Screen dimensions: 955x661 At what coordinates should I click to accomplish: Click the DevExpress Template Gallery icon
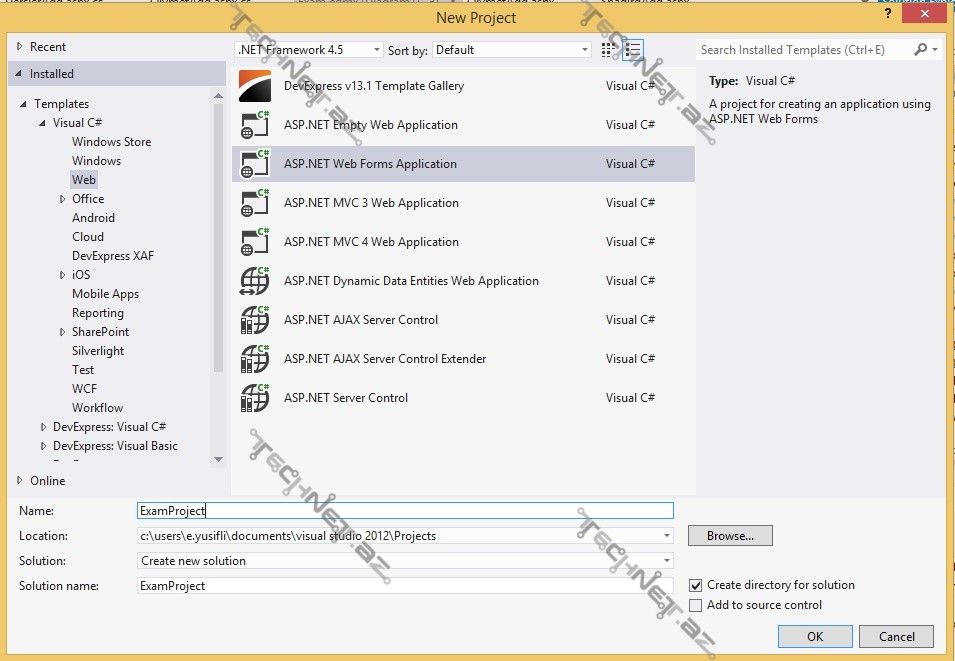pyautogui.click(x=255, y=87)
